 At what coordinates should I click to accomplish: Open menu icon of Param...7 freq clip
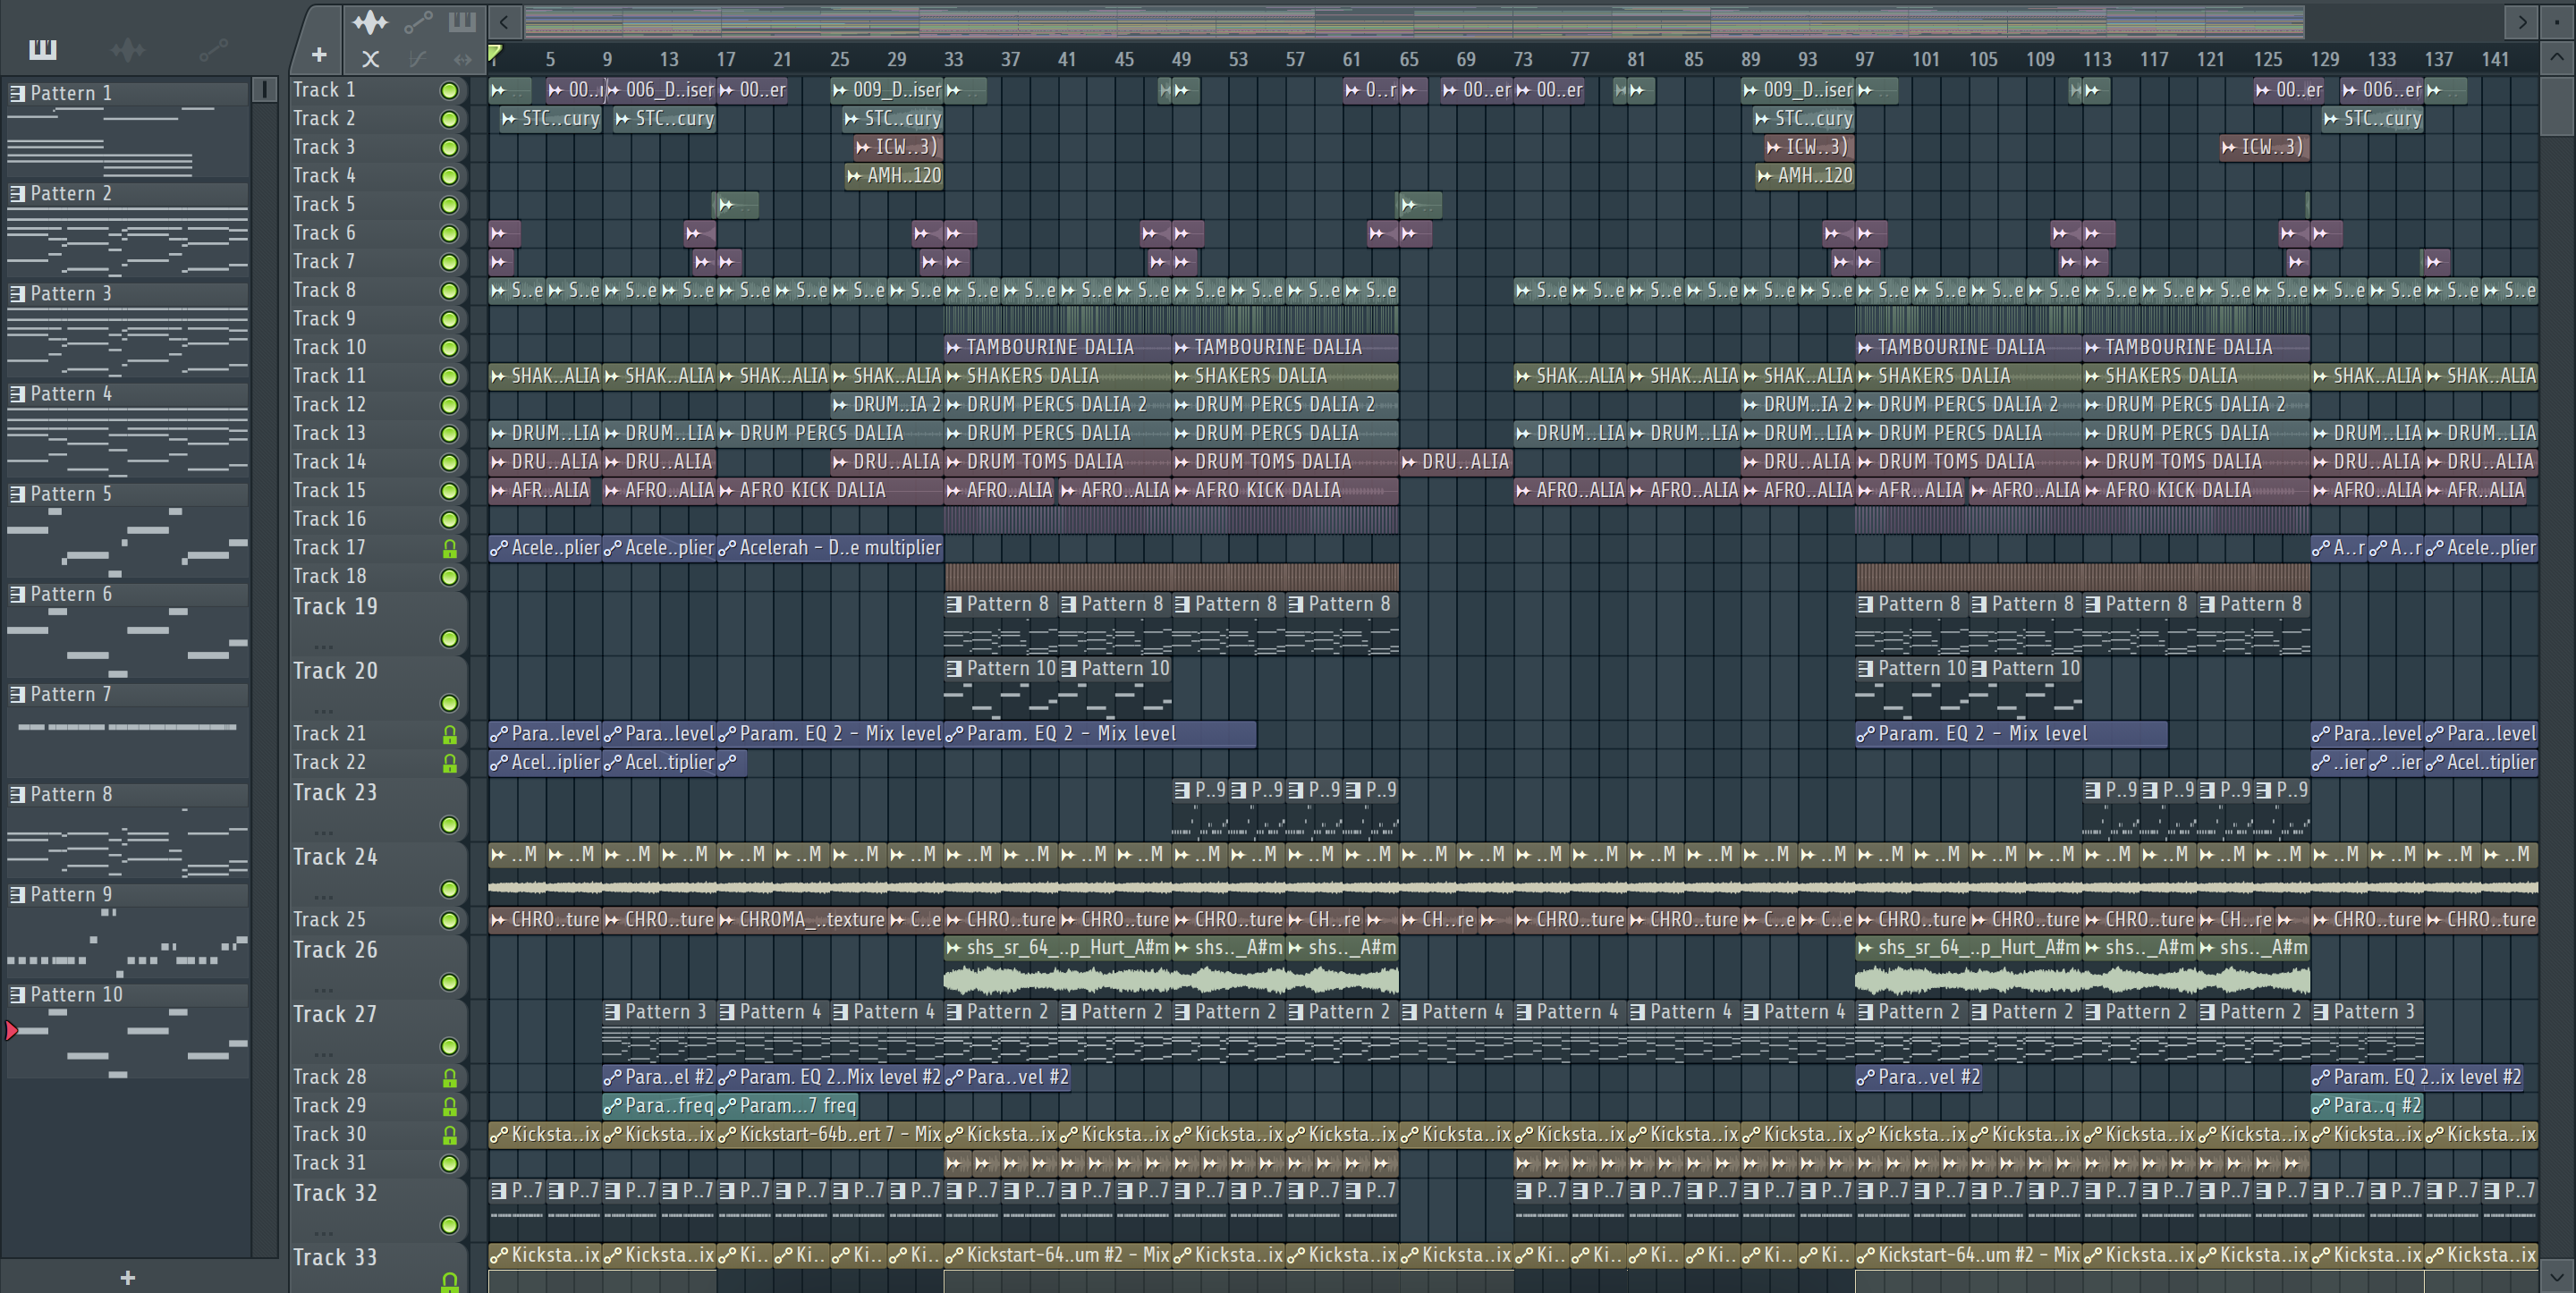click(x=727, y=1106)
